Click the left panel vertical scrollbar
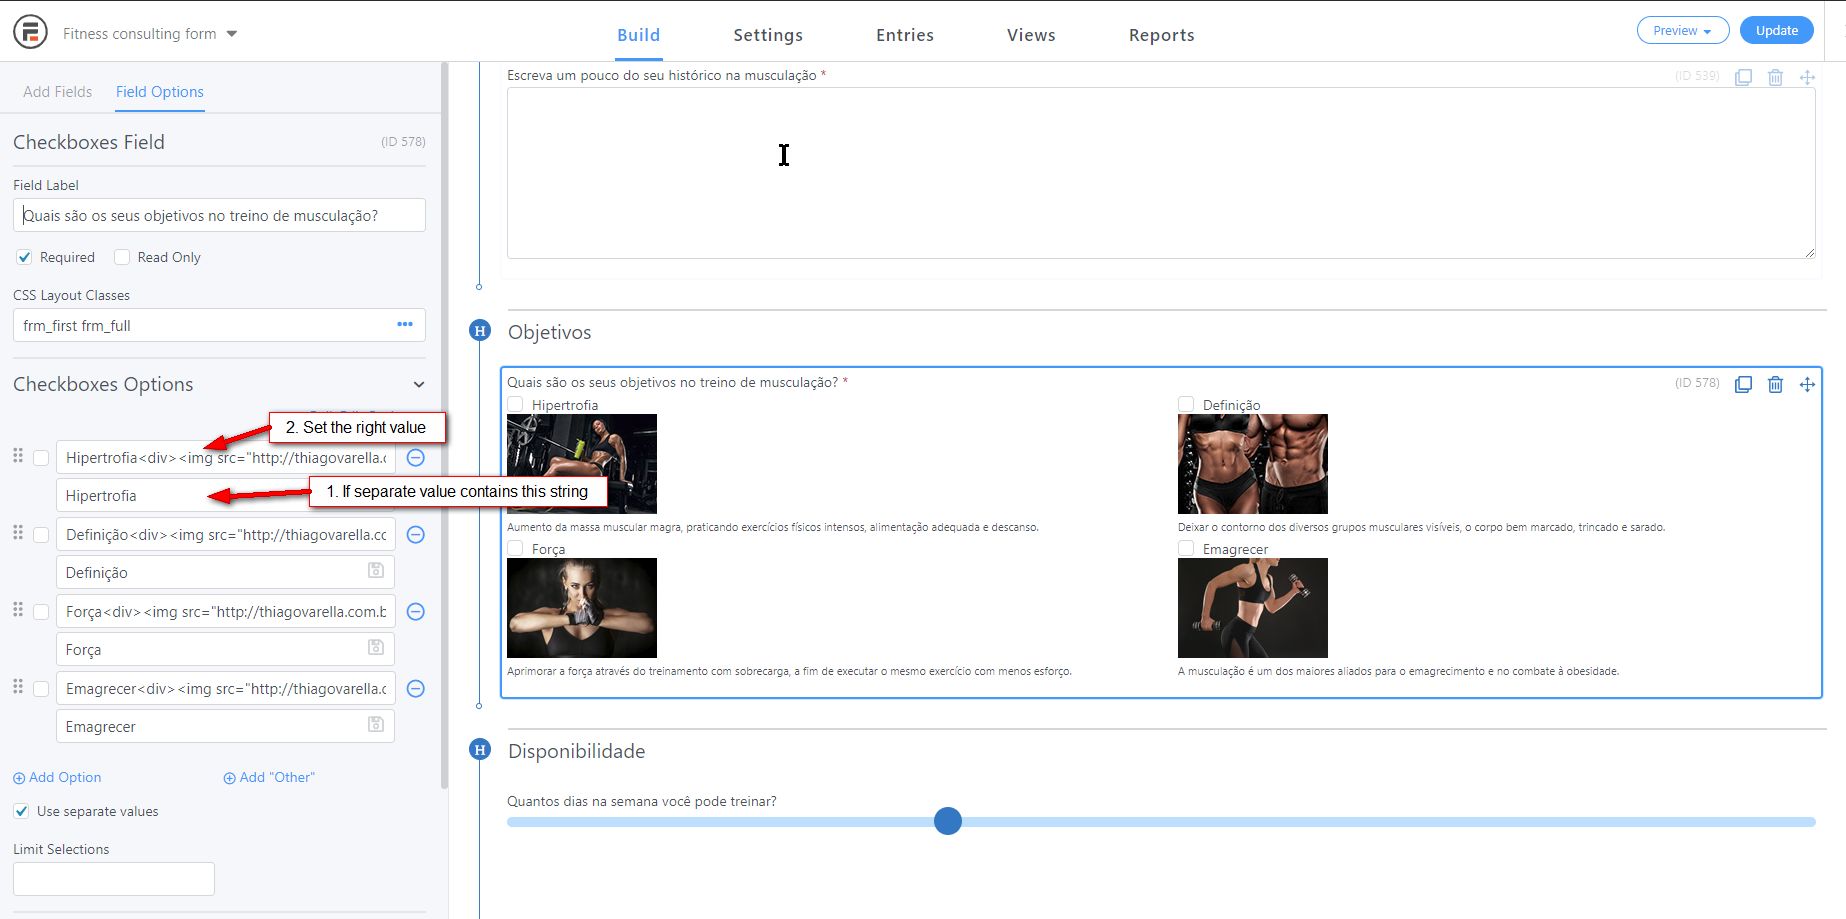The image size is (1846, 919). click(x=444, y=426)
